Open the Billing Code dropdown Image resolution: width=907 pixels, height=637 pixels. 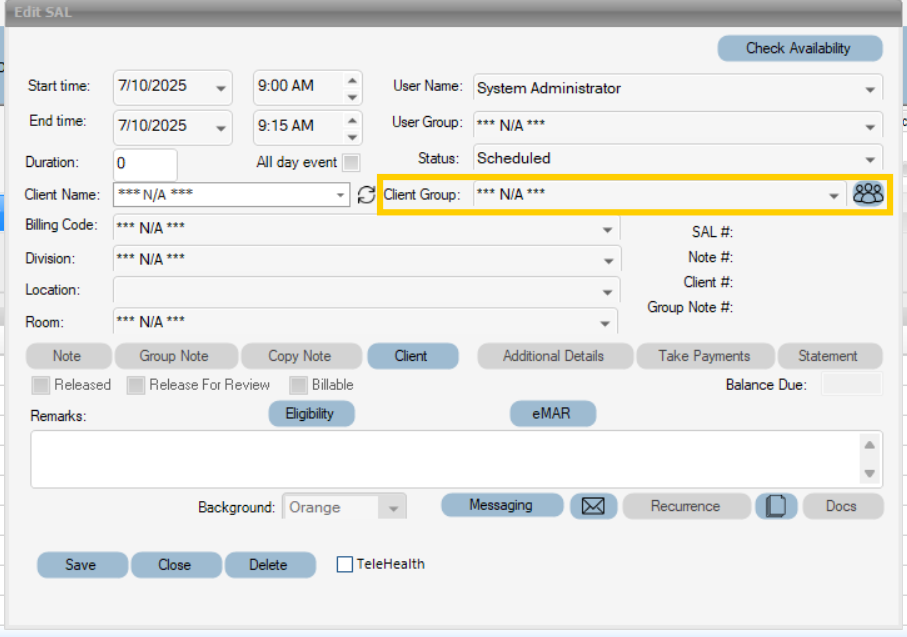[x=606, y=227]
